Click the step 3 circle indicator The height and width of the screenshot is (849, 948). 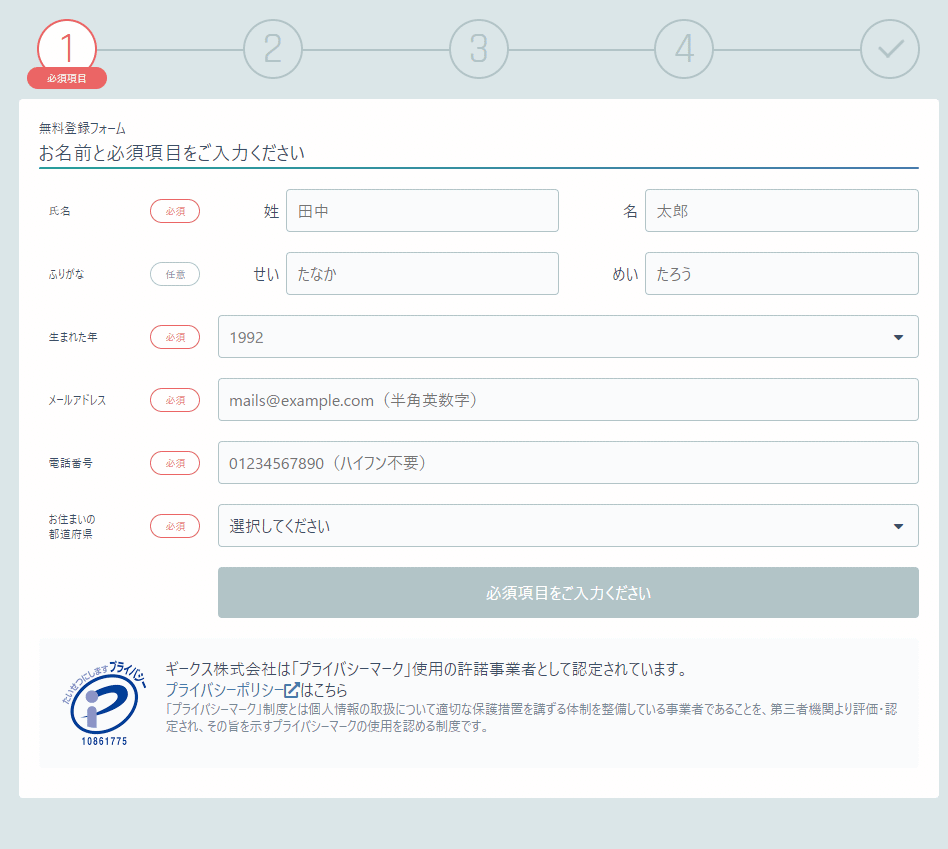(x=479, y=48)
